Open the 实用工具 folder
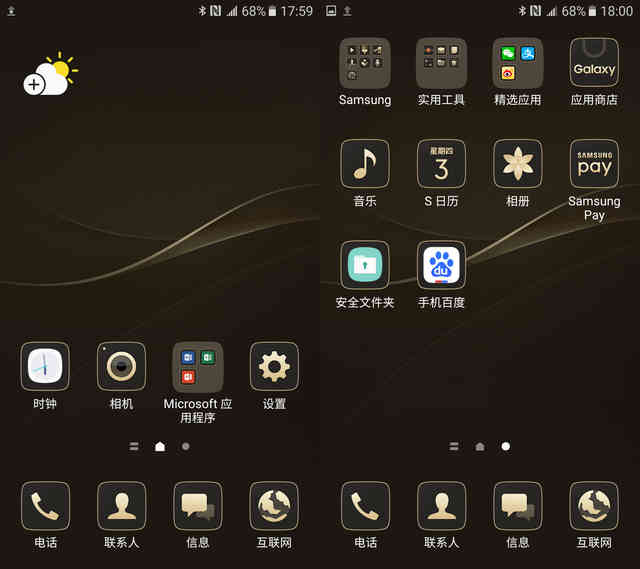The image size is (640, 569). pos(441,62)
